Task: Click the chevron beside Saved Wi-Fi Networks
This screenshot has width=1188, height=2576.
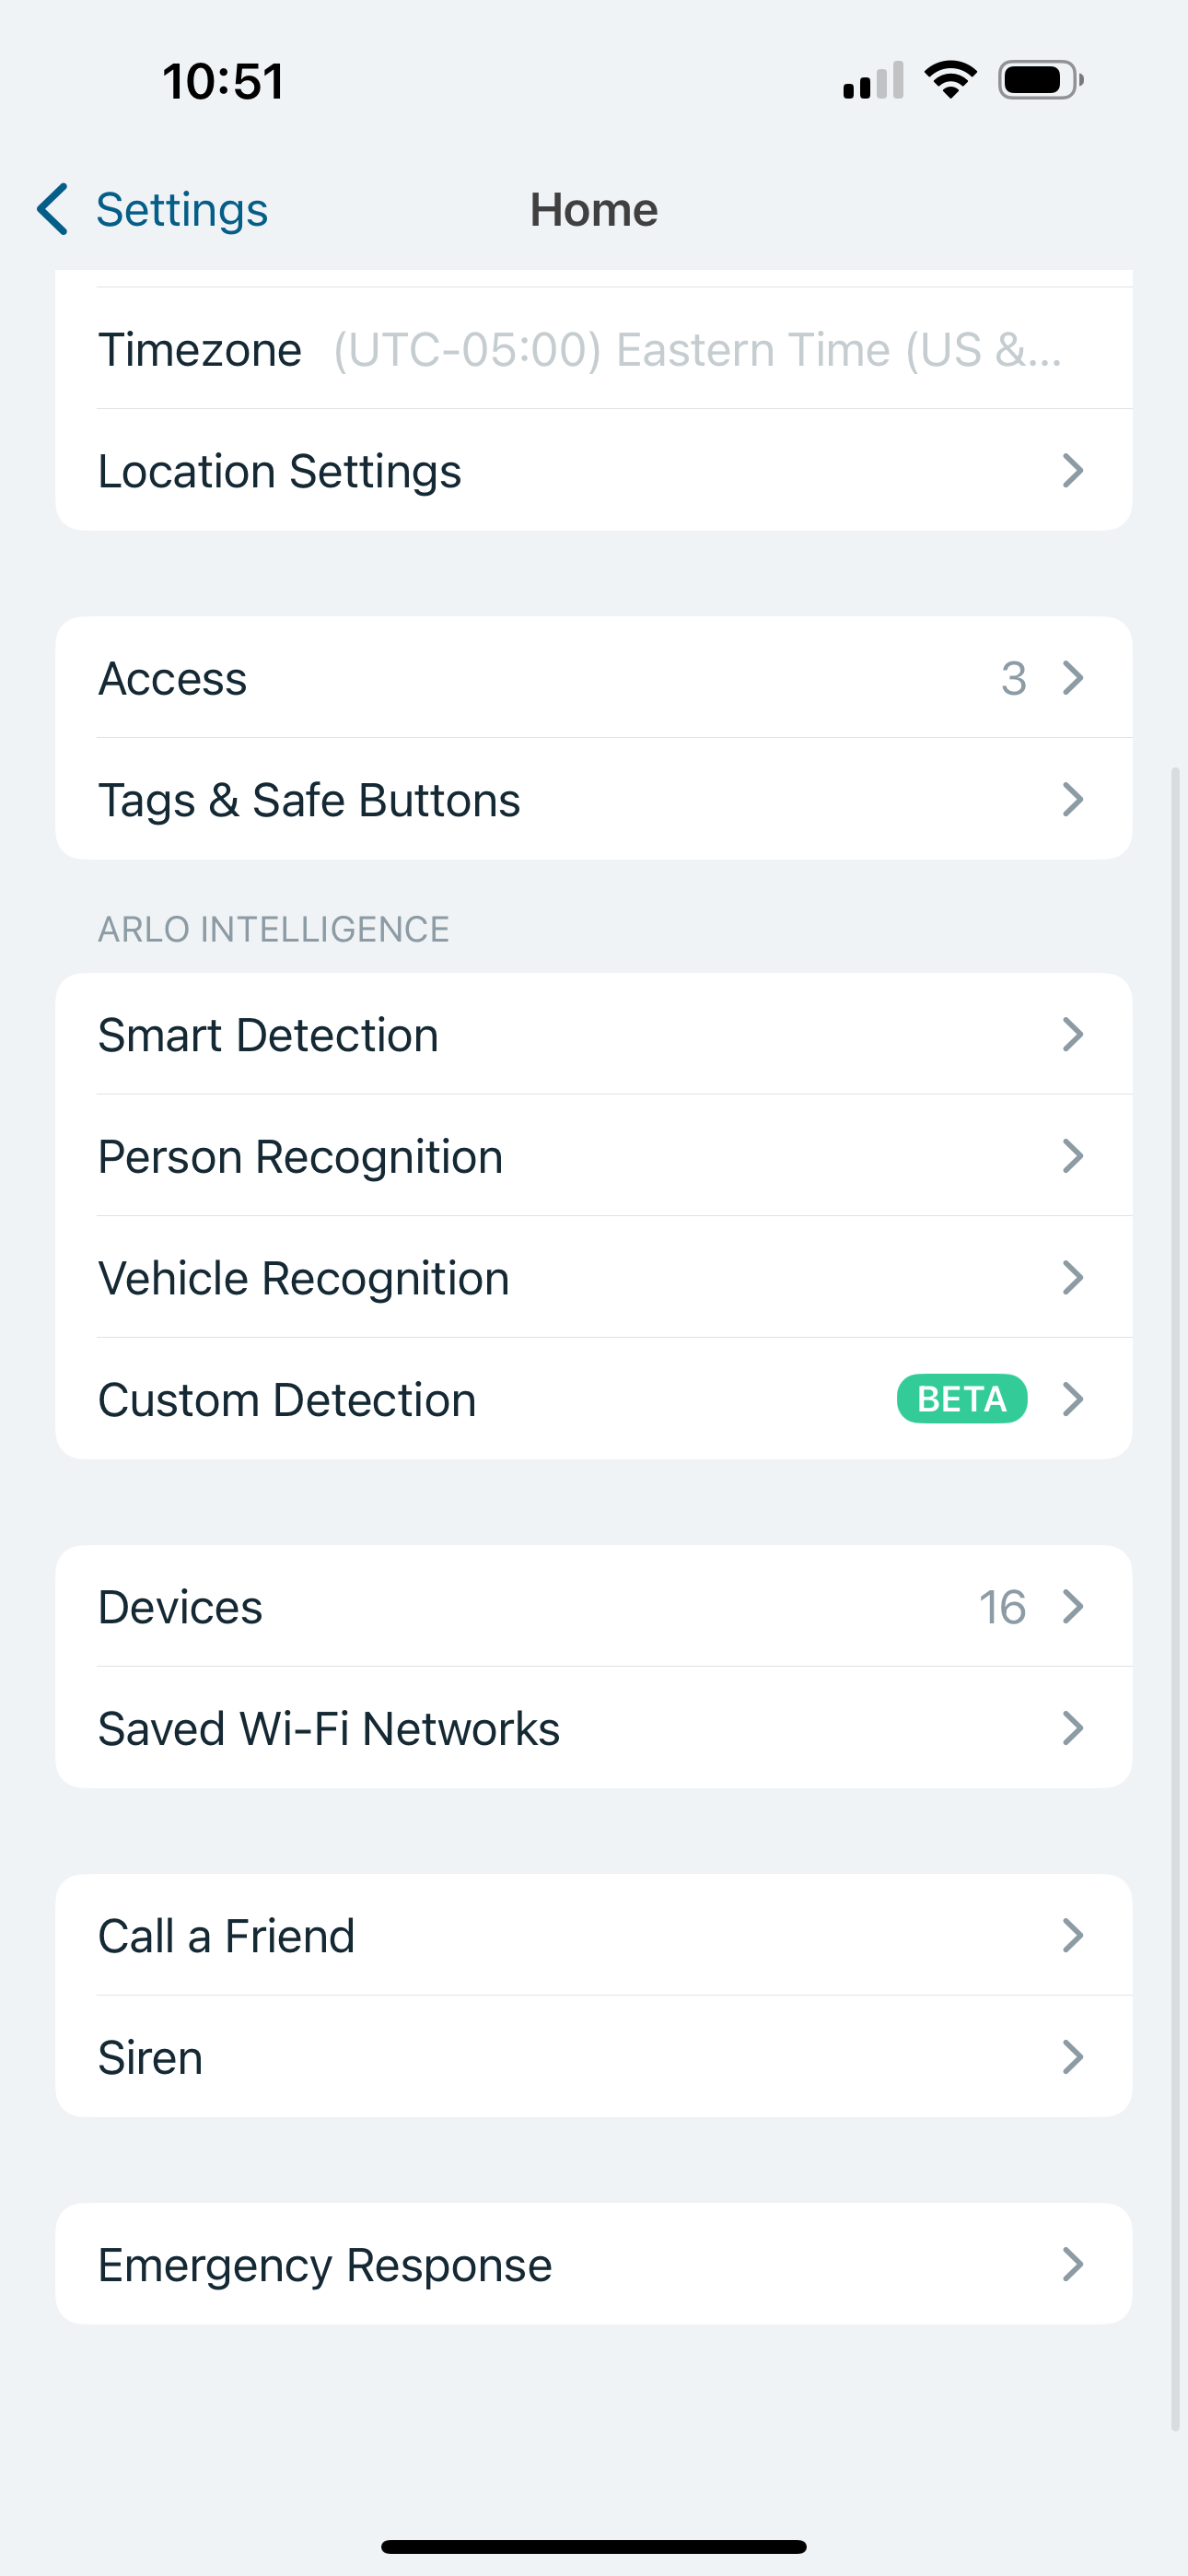Action: pyautogui.click(x=1073, y=1727)
